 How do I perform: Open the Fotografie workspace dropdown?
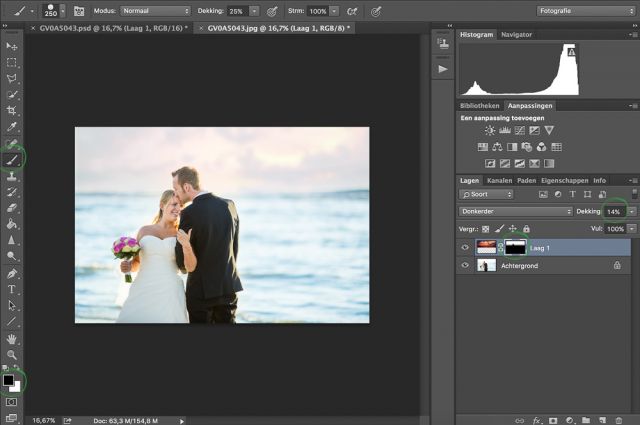585,11
